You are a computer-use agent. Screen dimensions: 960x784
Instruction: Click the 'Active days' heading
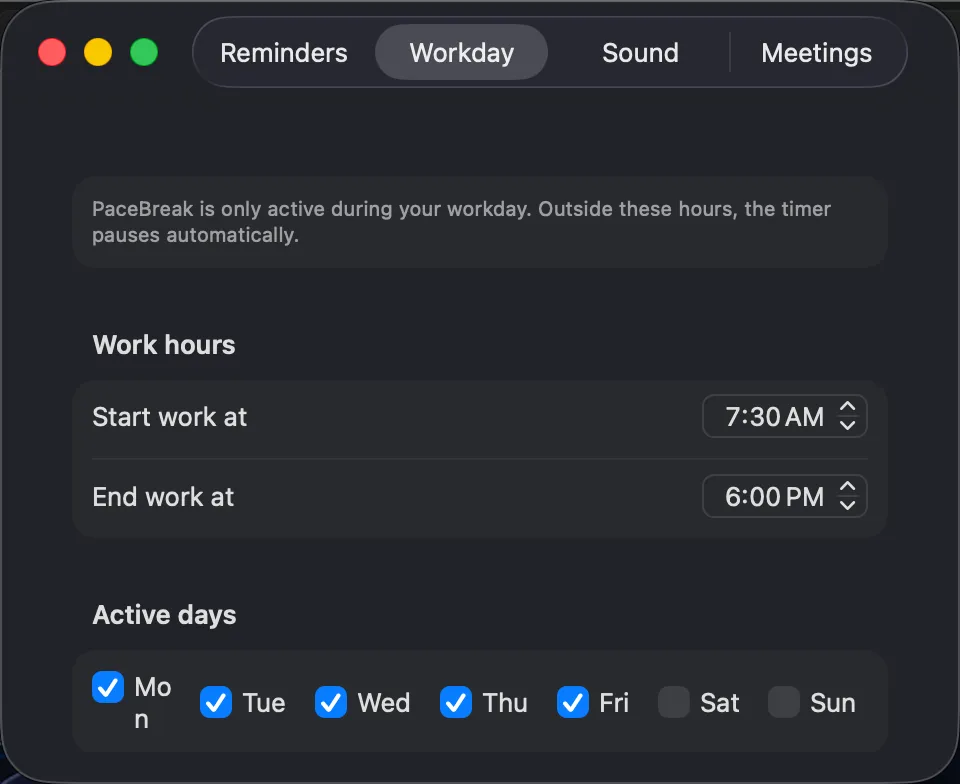pyautogui.click(x=164, y=615)
